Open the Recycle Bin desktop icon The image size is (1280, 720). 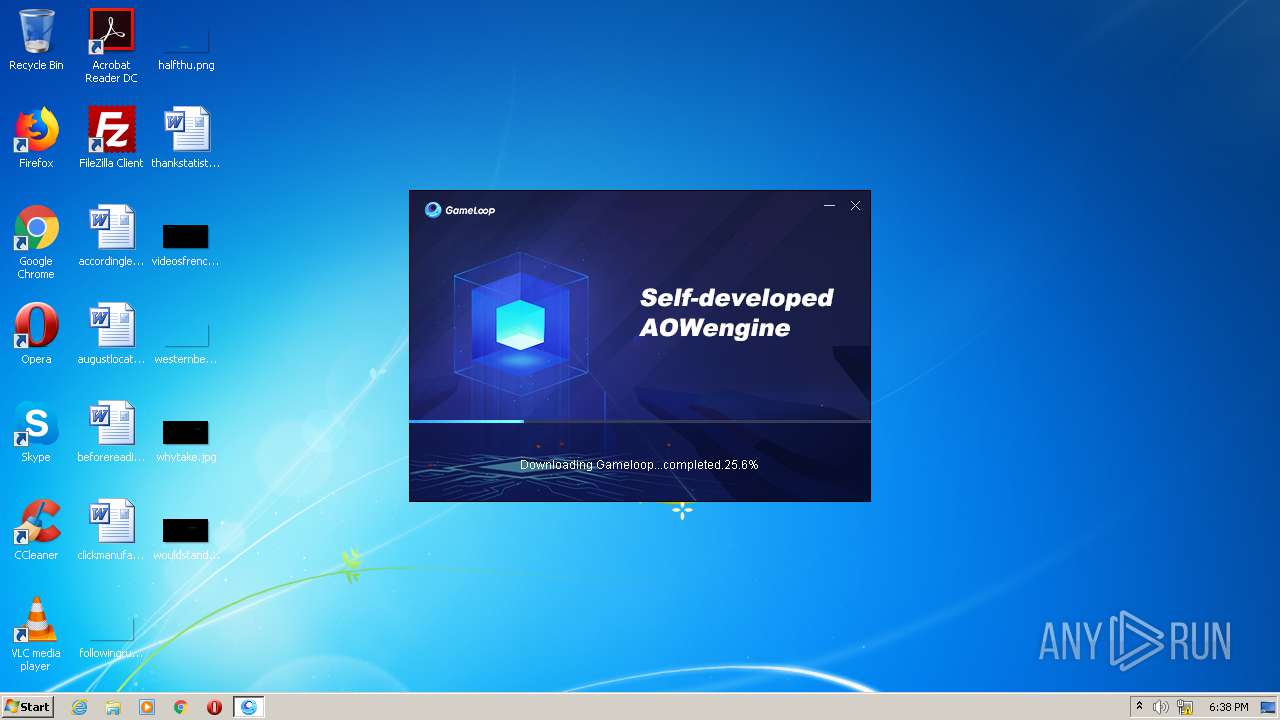(x=36, y=41)
